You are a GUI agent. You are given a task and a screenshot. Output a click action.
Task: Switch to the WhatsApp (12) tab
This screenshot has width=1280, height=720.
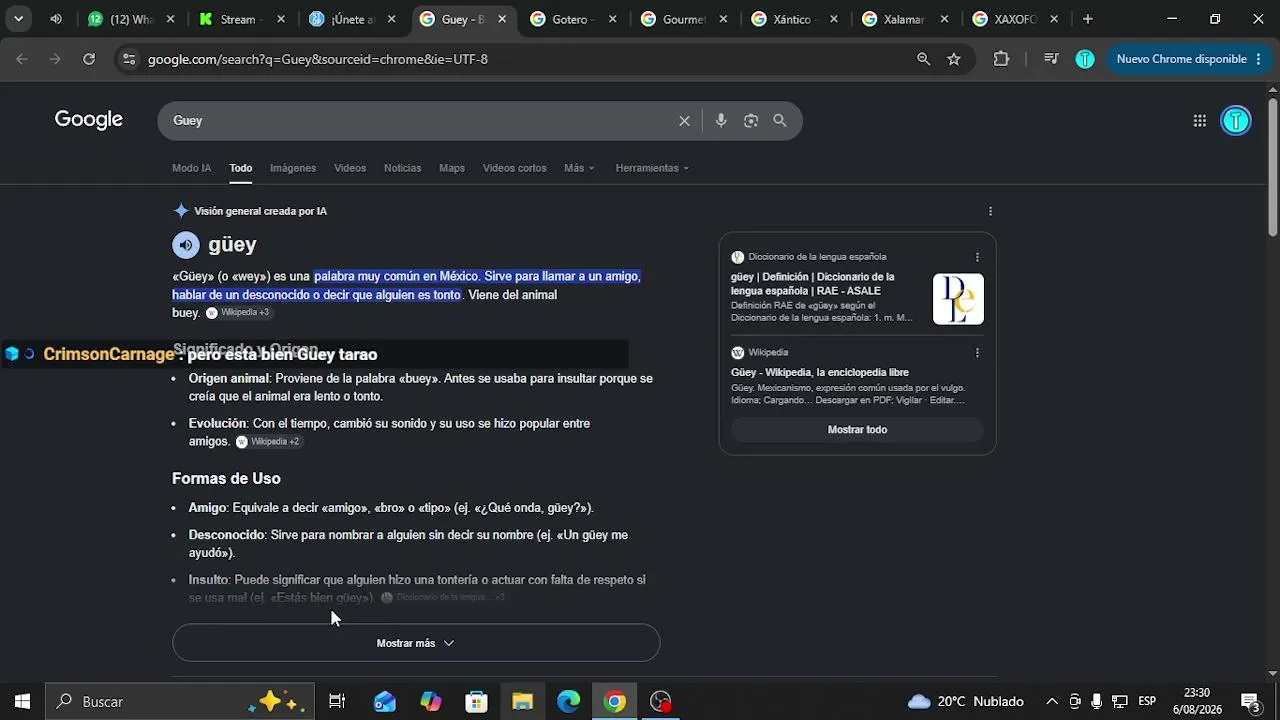click(133, 19)
